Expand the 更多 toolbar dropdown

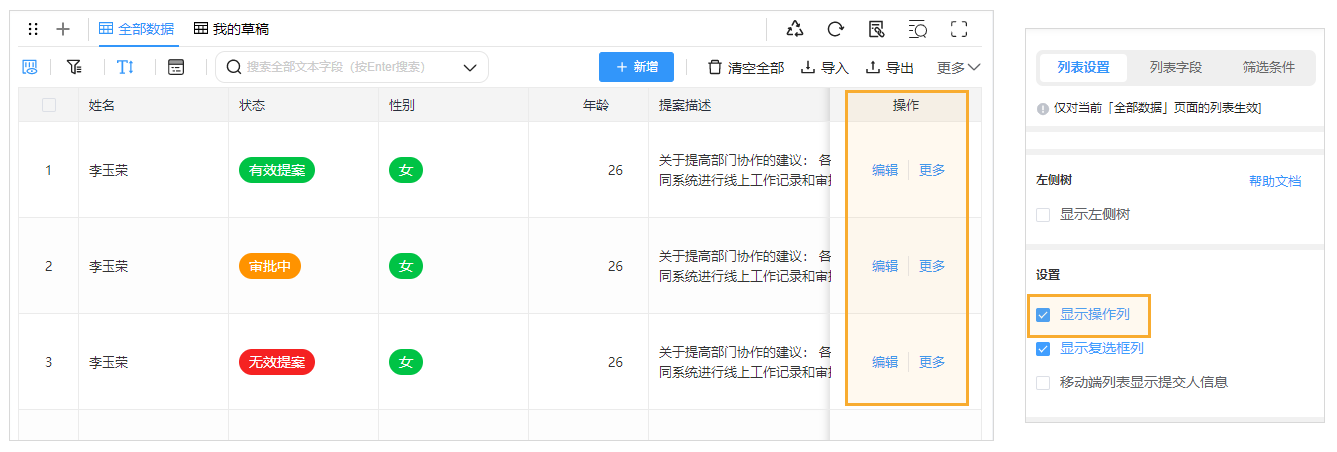958,67
